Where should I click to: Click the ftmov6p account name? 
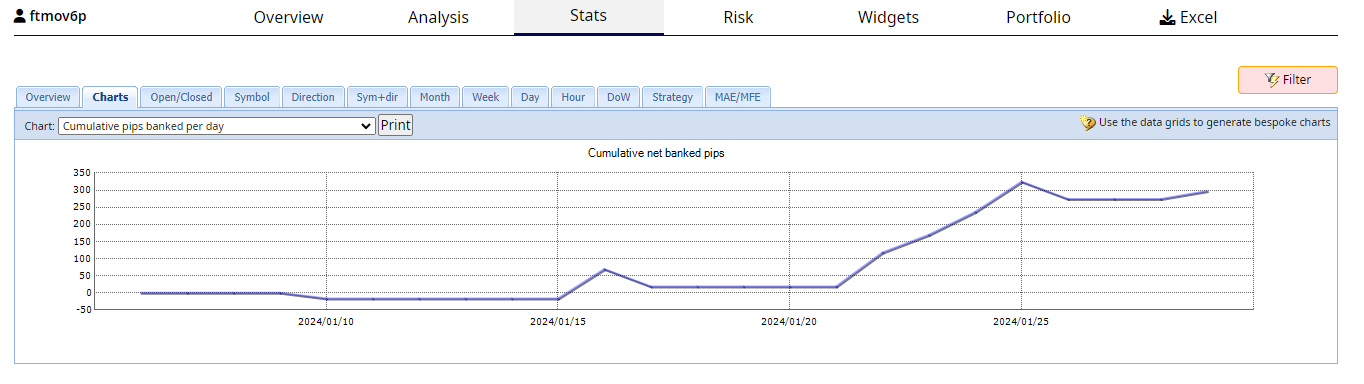click(58, 16)
